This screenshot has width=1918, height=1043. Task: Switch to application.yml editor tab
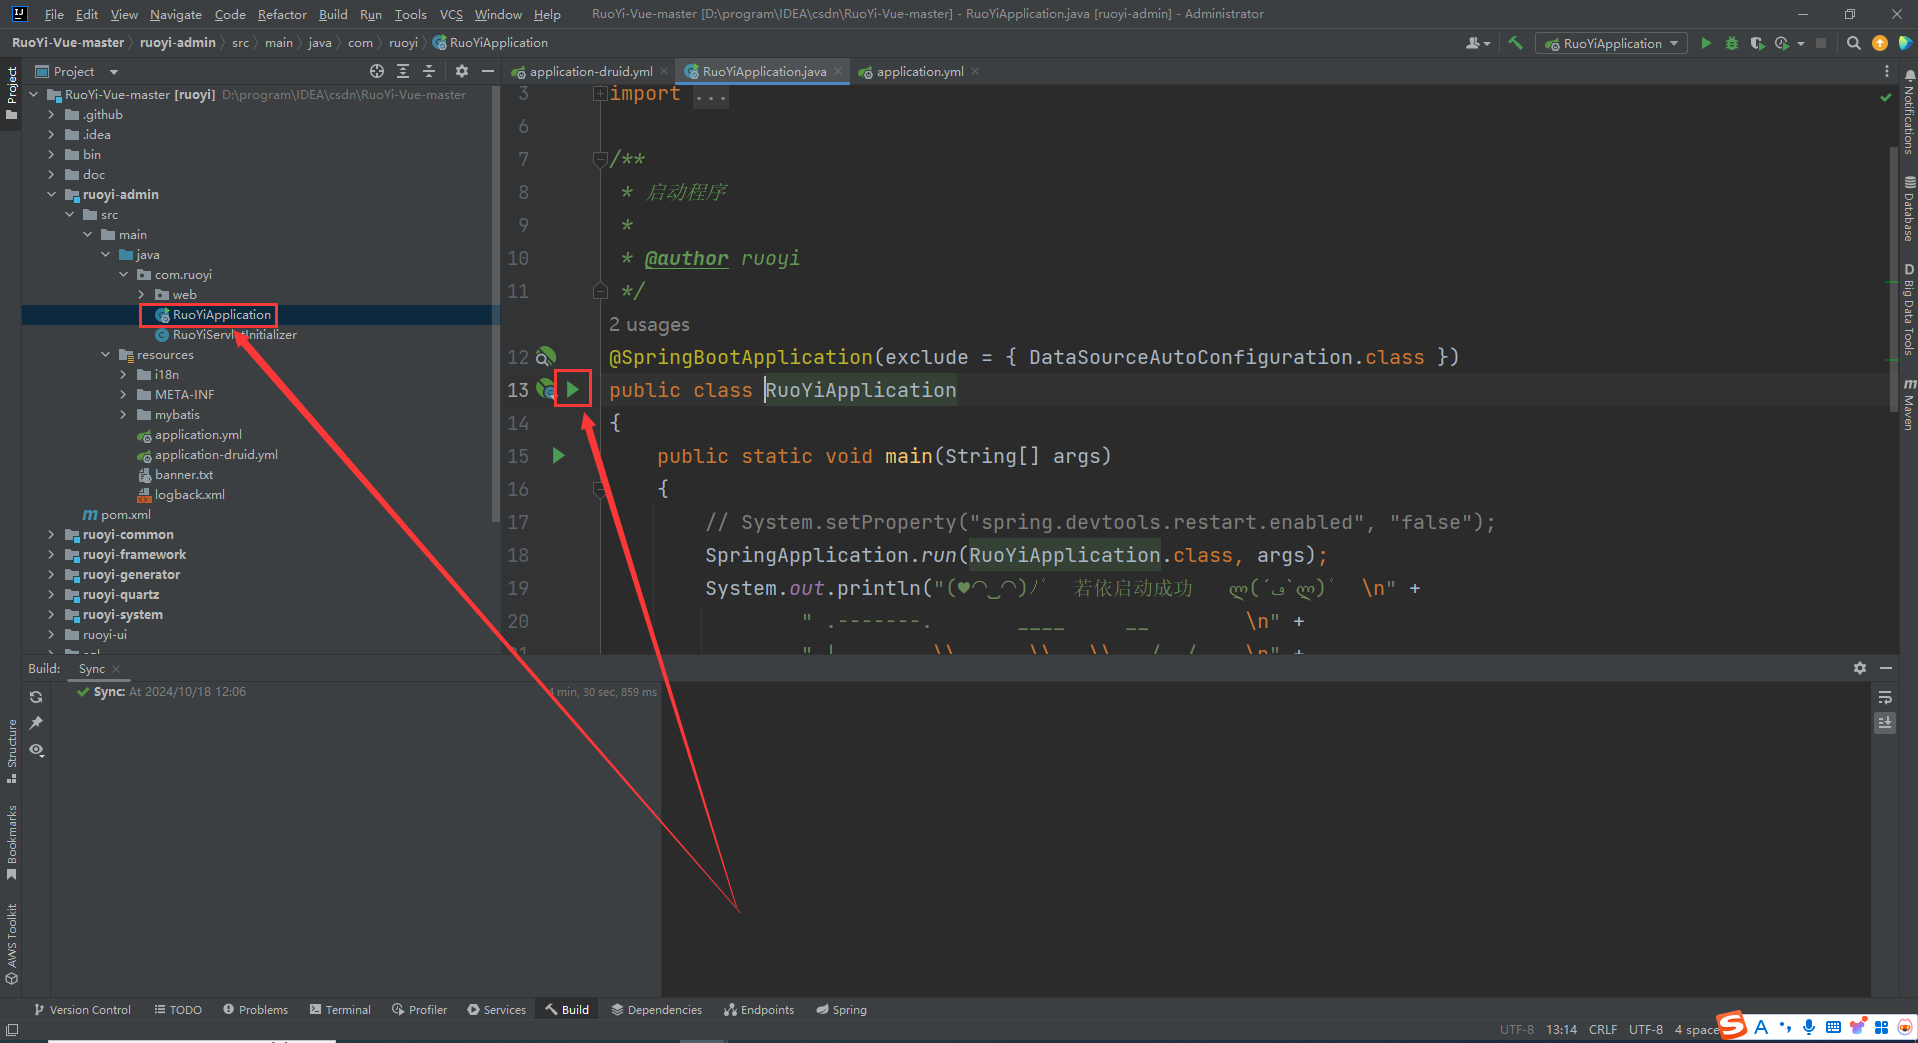click(919, 71)
